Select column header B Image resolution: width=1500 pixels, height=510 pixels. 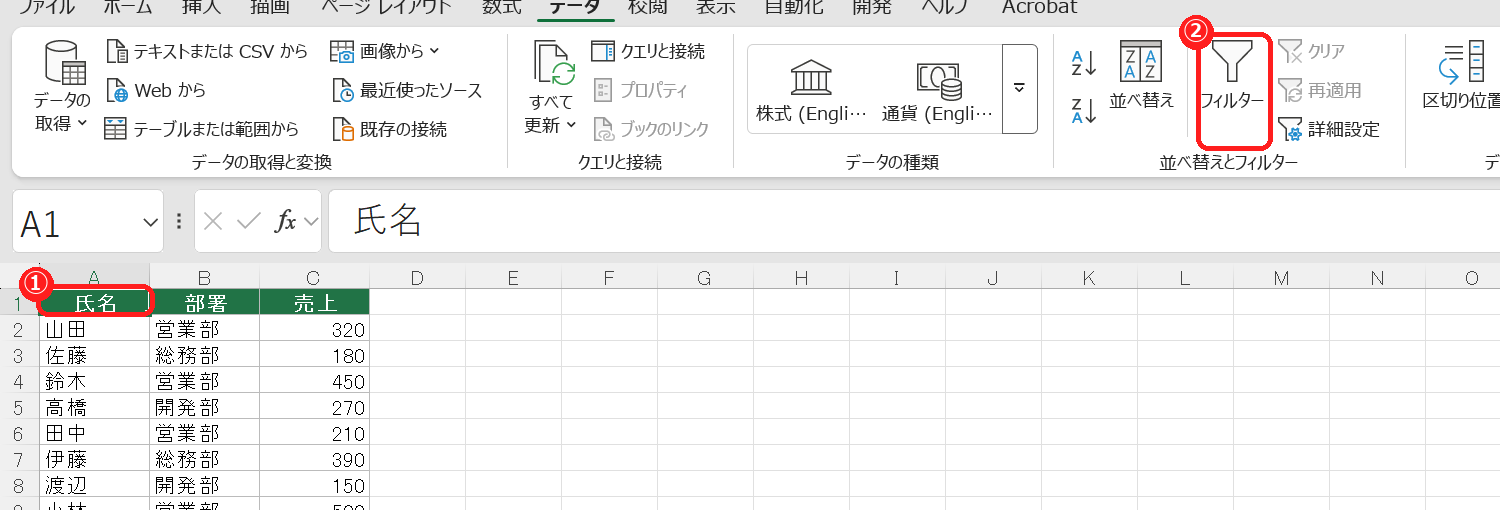click(204, 277)
